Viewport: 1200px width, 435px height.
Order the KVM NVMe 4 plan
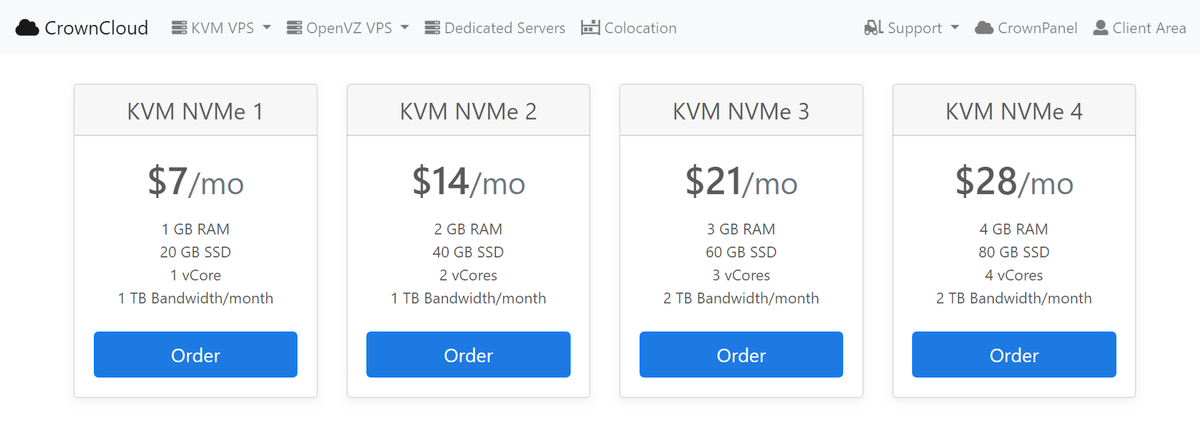1014,355
